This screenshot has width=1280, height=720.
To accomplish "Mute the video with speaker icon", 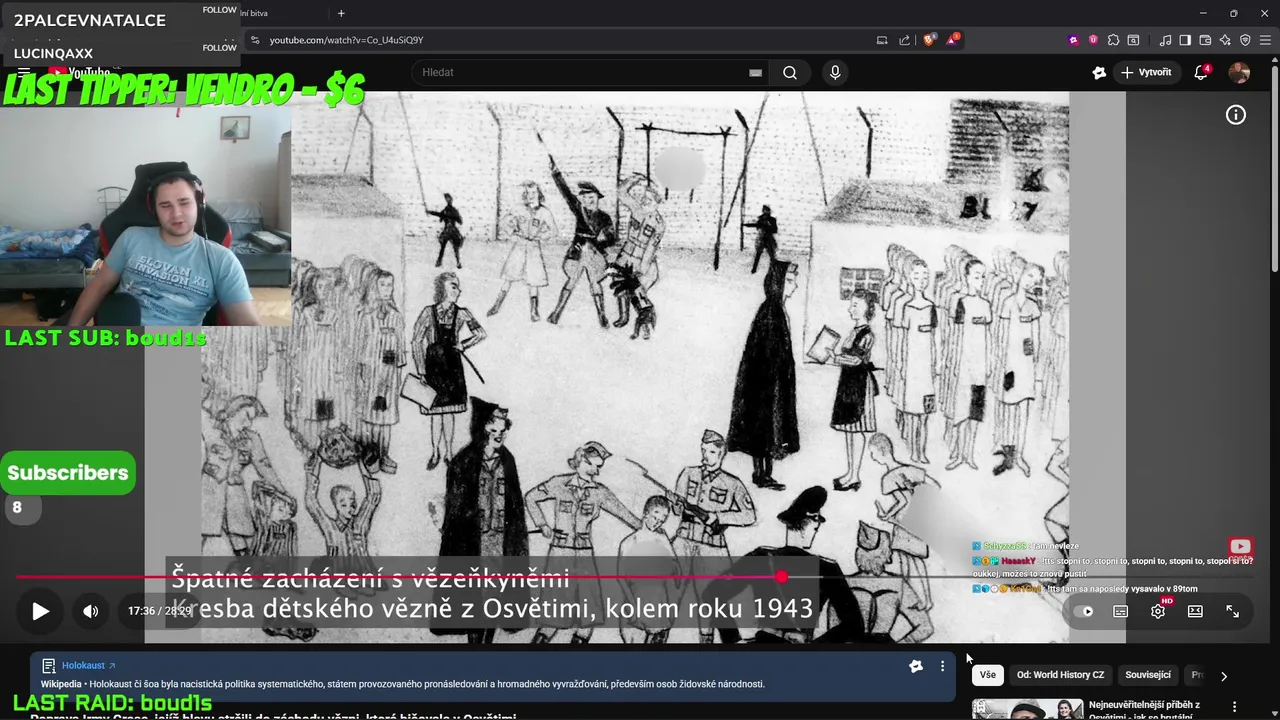I will click(91, 611).
